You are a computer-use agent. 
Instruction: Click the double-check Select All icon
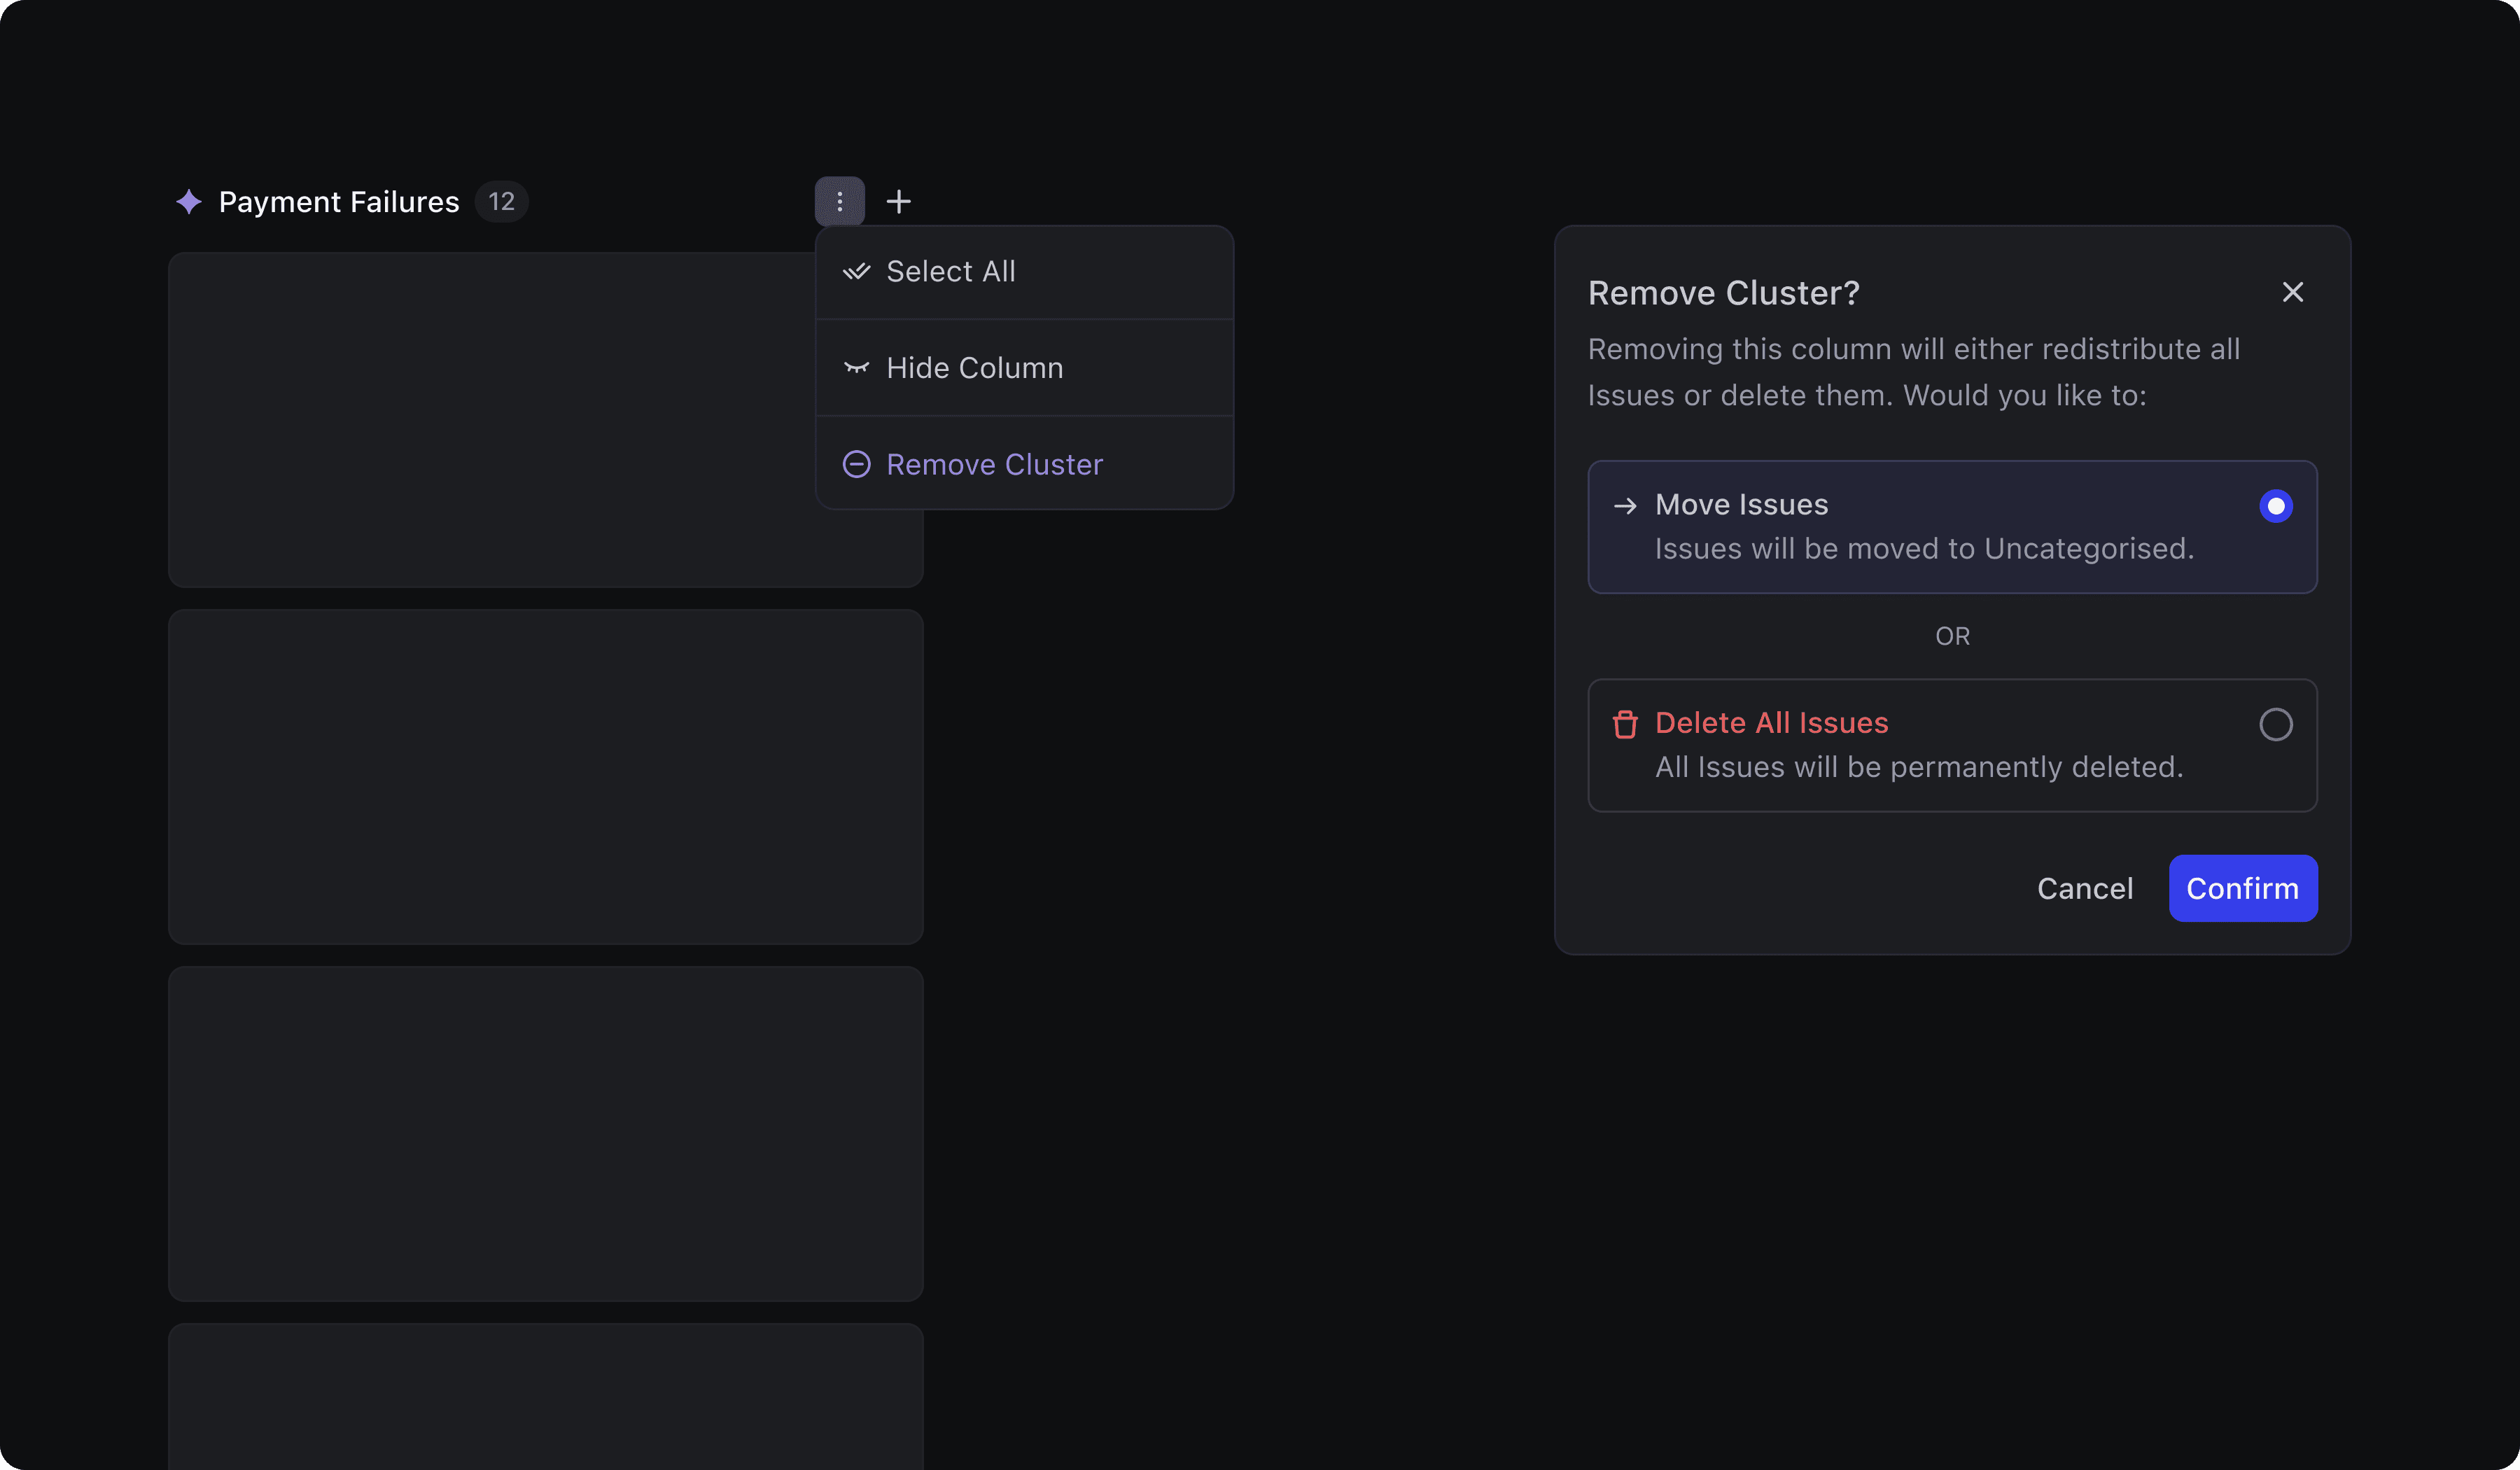(x=856, y=272)
